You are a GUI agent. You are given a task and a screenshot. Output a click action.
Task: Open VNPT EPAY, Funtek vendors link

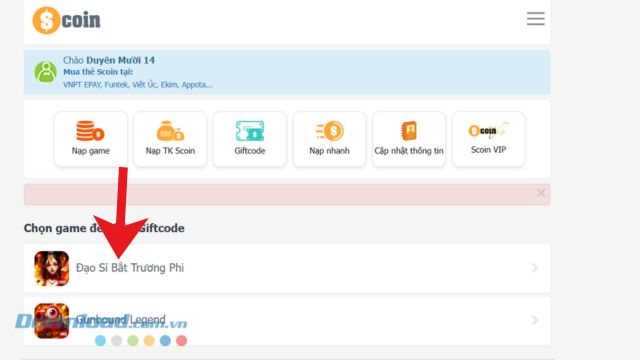[x=138, y=85]
